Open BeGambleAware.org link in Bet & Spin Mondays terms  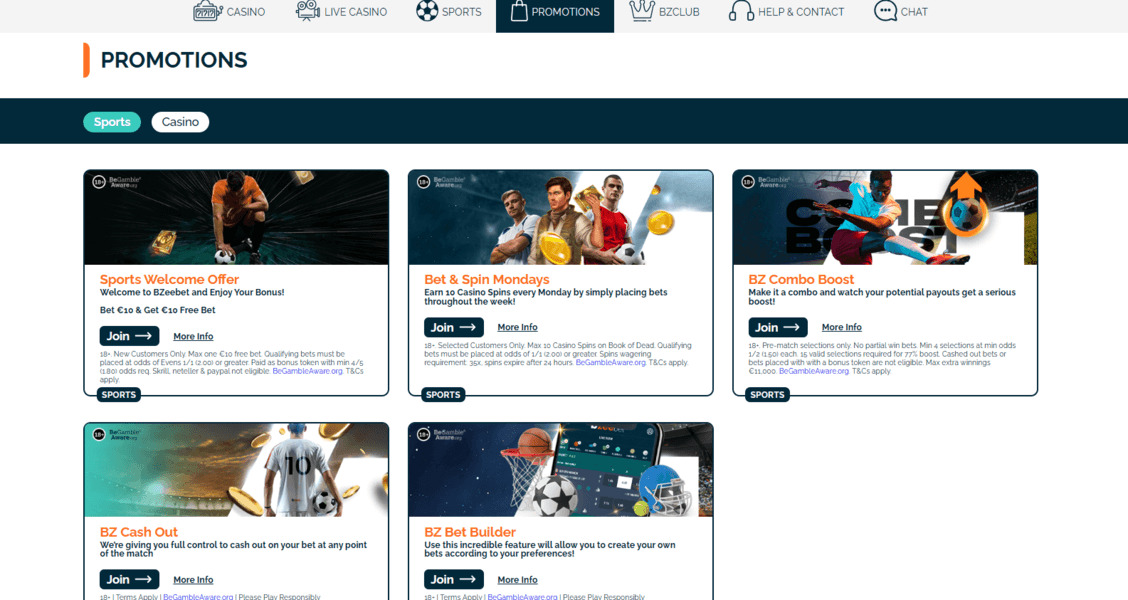tap(610, 363)
